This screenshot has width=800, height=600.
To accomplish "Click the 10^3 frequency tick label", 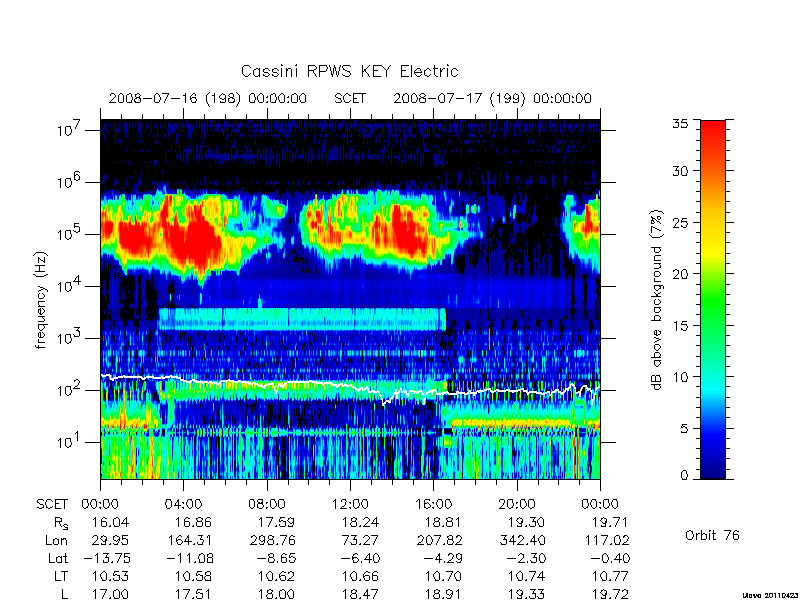I will 70,338.
